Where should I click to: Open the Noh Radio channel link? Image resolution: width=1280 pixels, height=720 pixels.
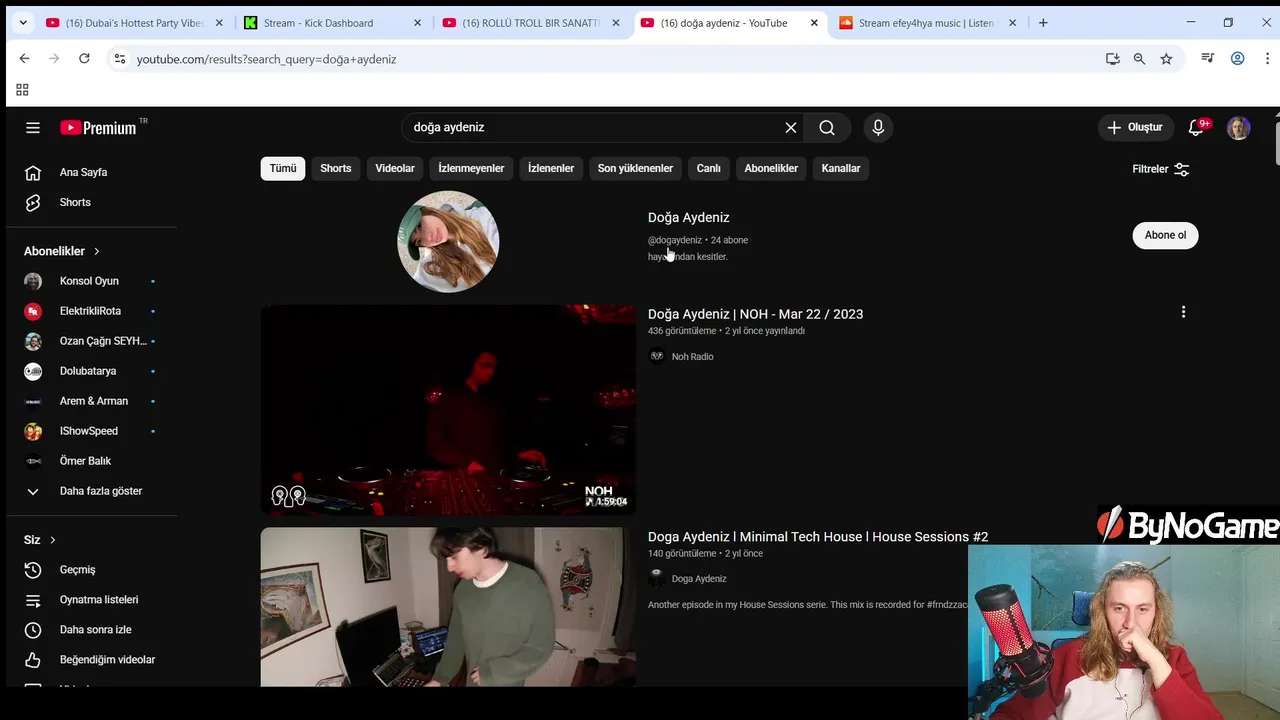tap(692, 356)
